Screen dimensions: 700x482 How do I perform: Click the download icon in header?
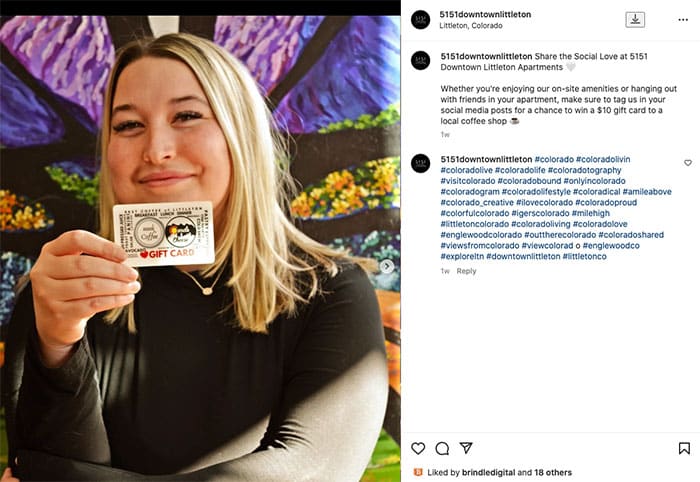[635, 20]
